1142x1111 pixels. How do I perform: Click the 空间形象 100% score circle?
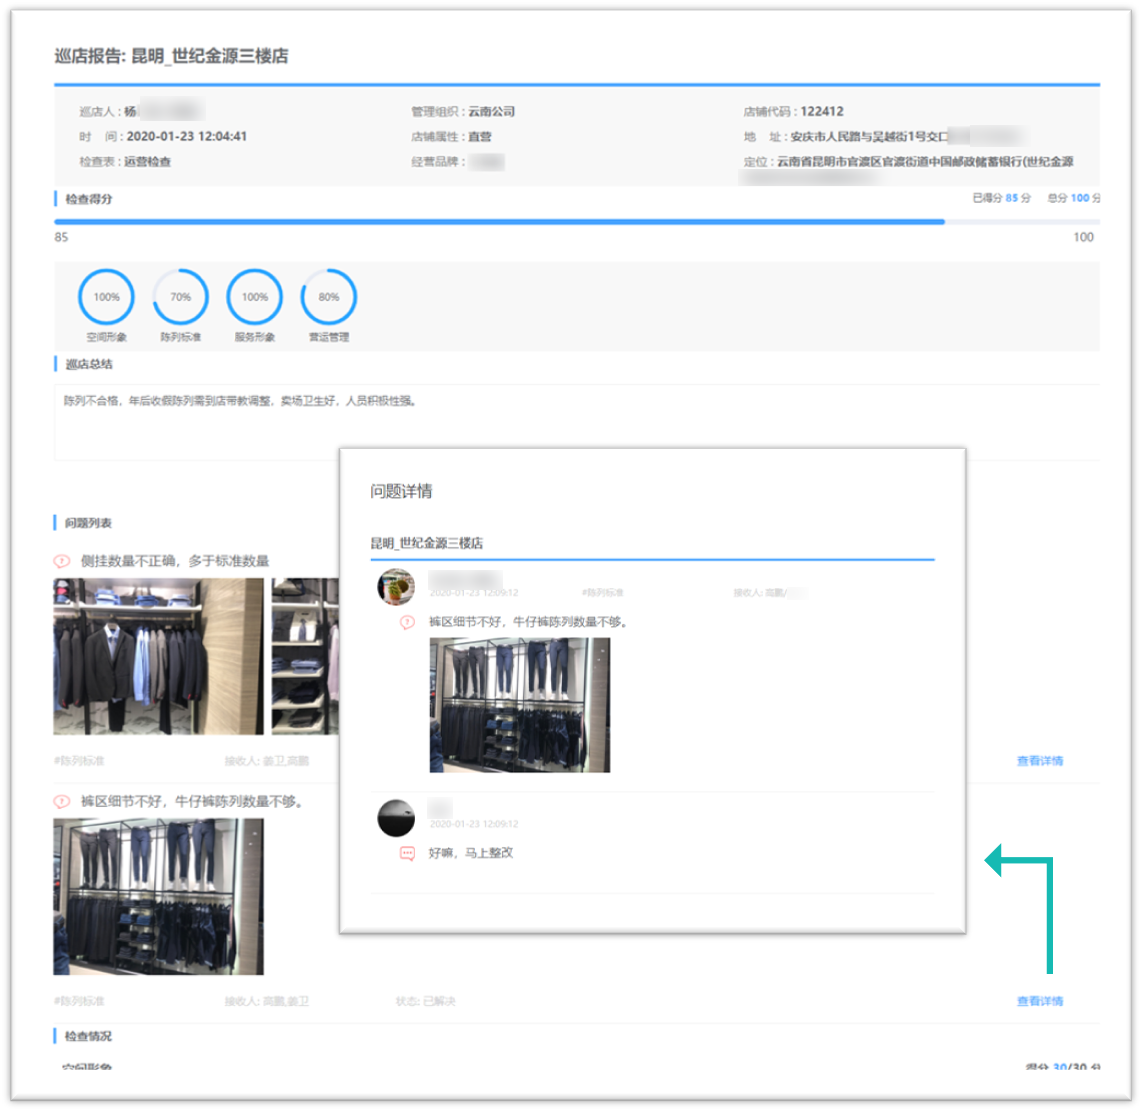(106, 297)
